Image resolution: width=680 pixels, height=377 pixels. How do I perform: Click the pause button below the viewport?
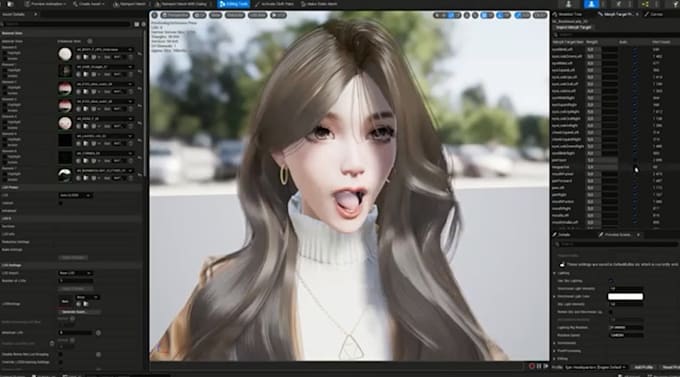click(539, 367)
